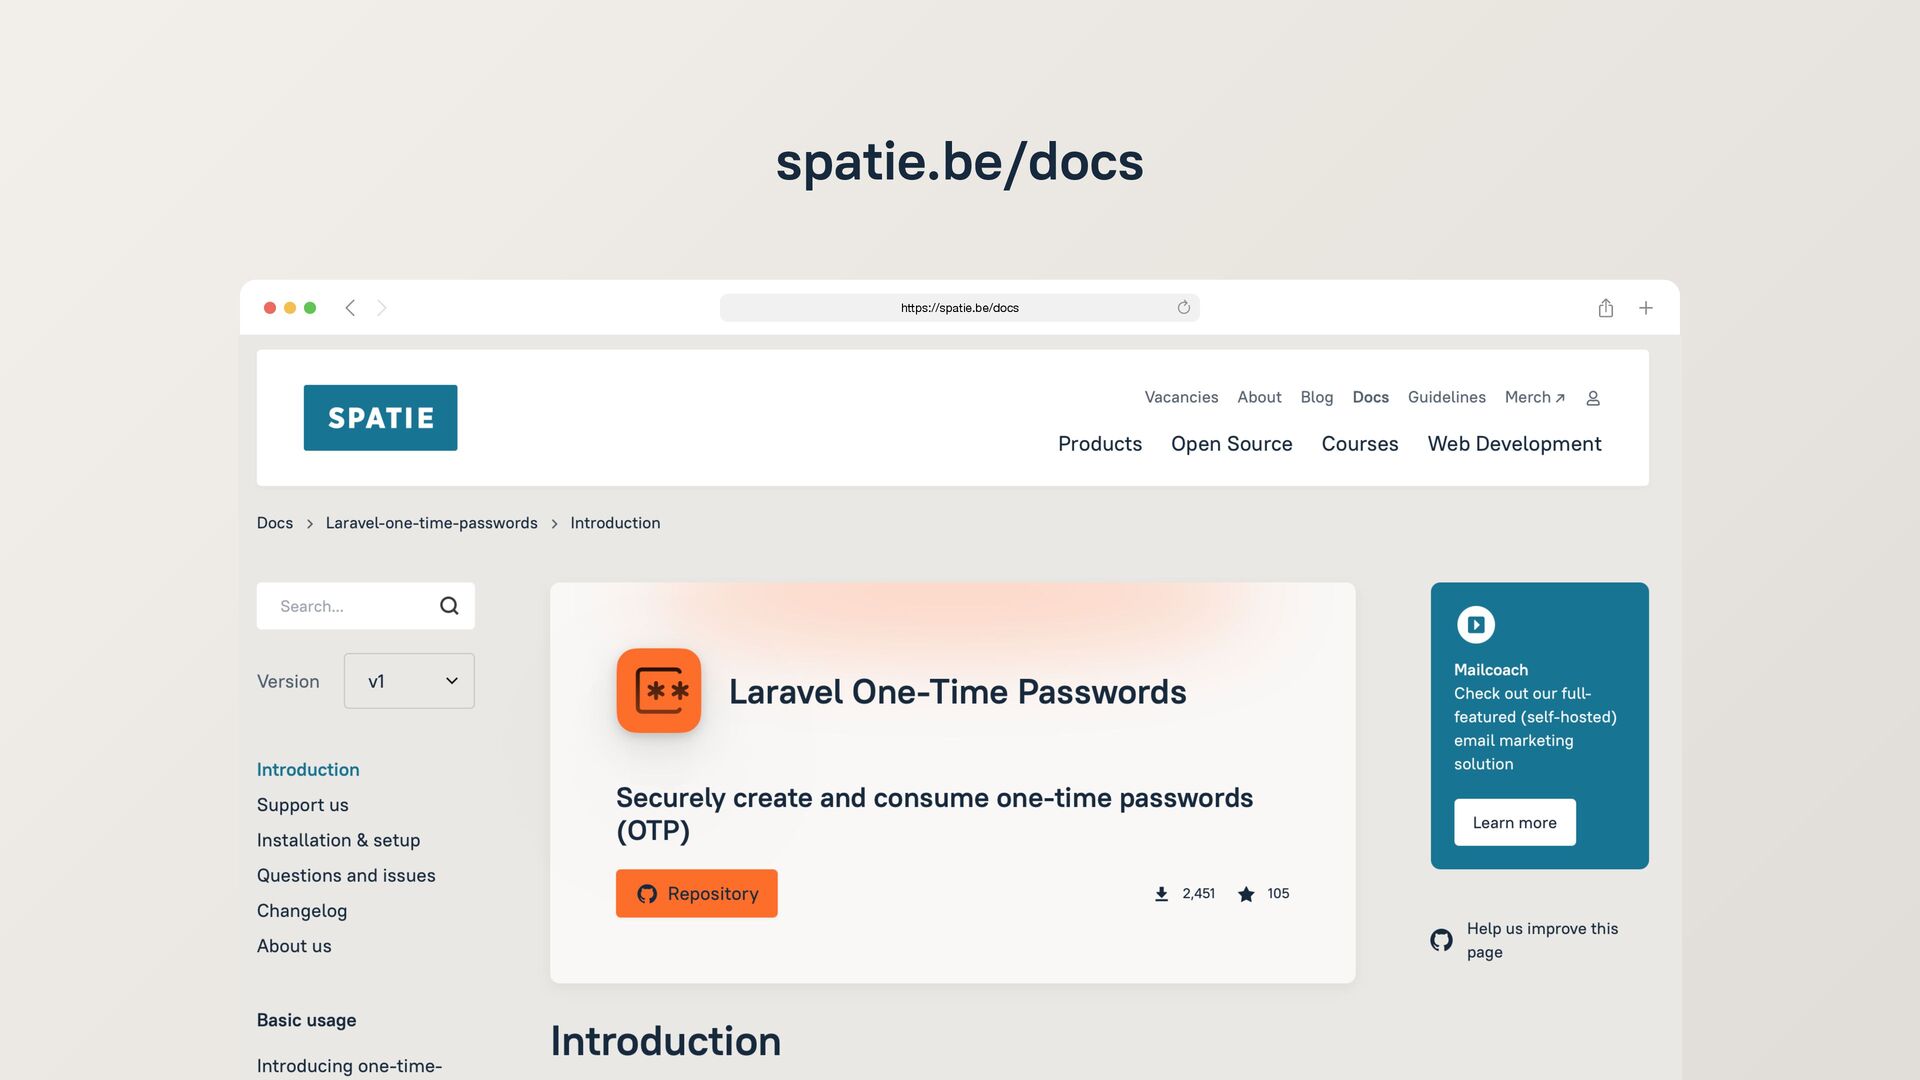The image size is (1920, 1080).
Task: Click the Mailcoach play logo icon
Action: tap(1475, 625)
